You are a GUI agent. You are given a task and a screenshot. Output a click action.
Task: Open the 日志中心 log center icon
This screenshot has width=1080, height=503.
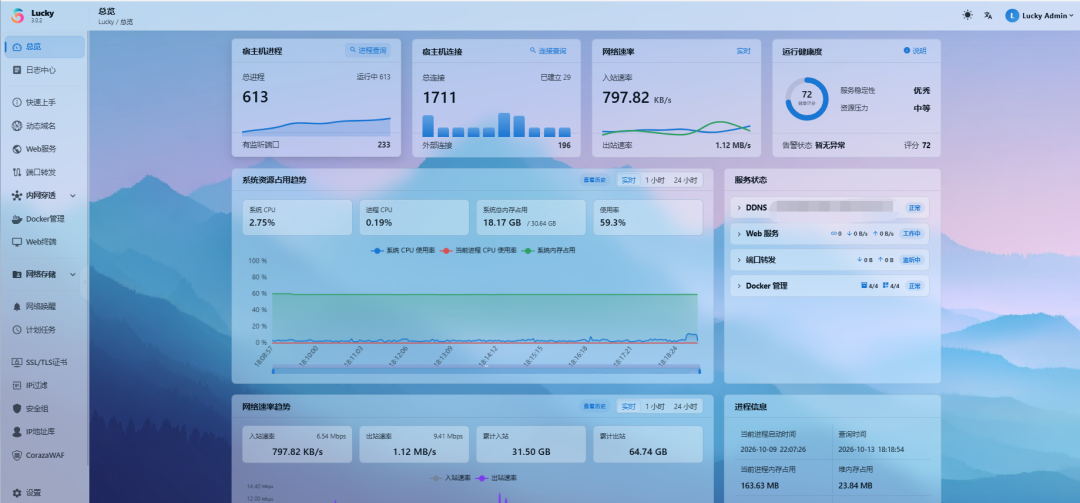point(17,70)
